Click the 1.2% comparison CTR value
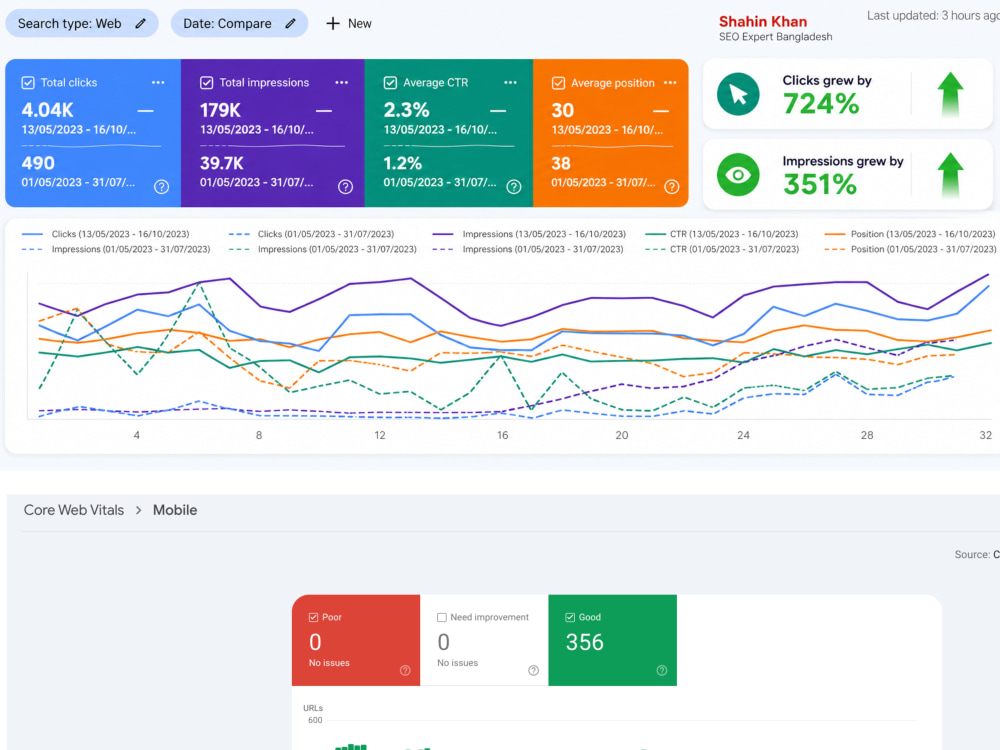Image resolution: width=1000 pixels, height=750 pixels. click(402, 163)
